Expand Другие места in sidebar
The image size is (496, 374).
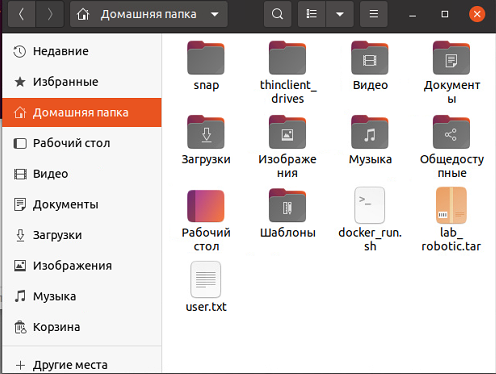click(81, 365)
